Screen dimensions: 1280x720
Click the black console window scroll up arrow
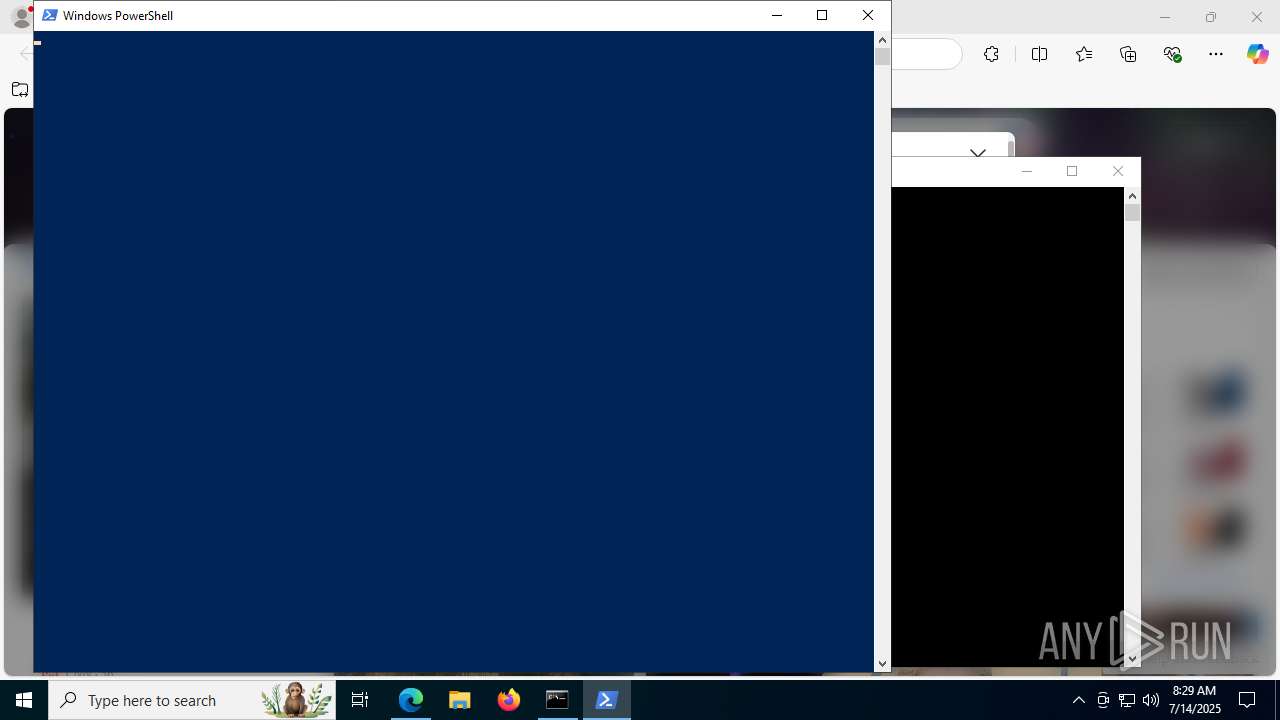[x=1132, y=195]
